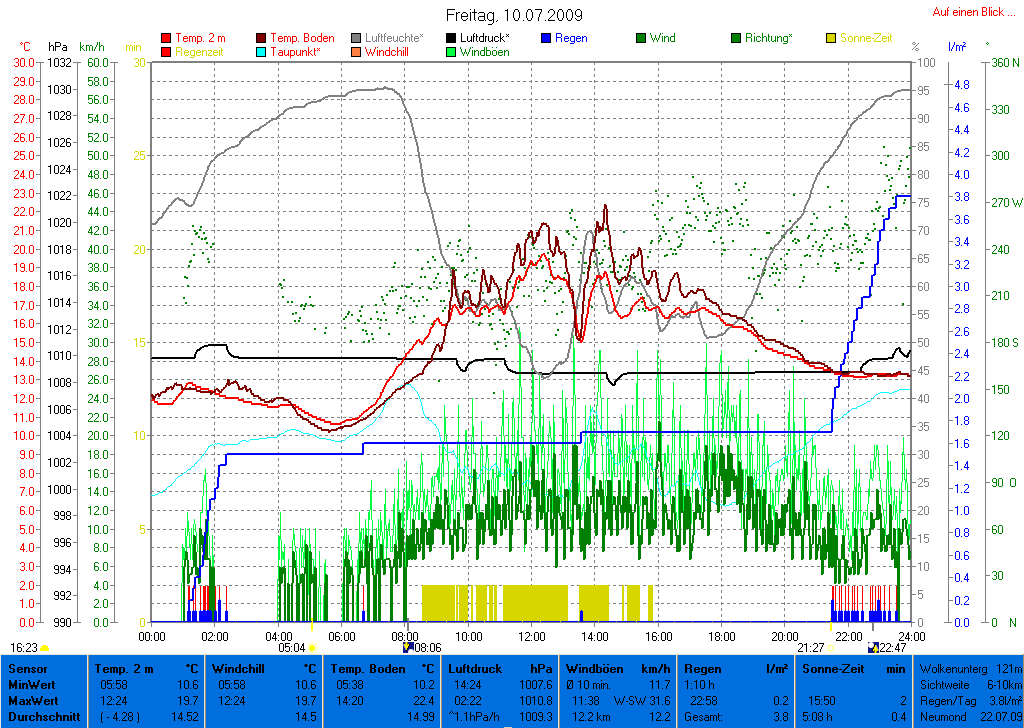Click the gray Luftfeuchte legend square
The image size is (1024, 728).
(357, 38)
